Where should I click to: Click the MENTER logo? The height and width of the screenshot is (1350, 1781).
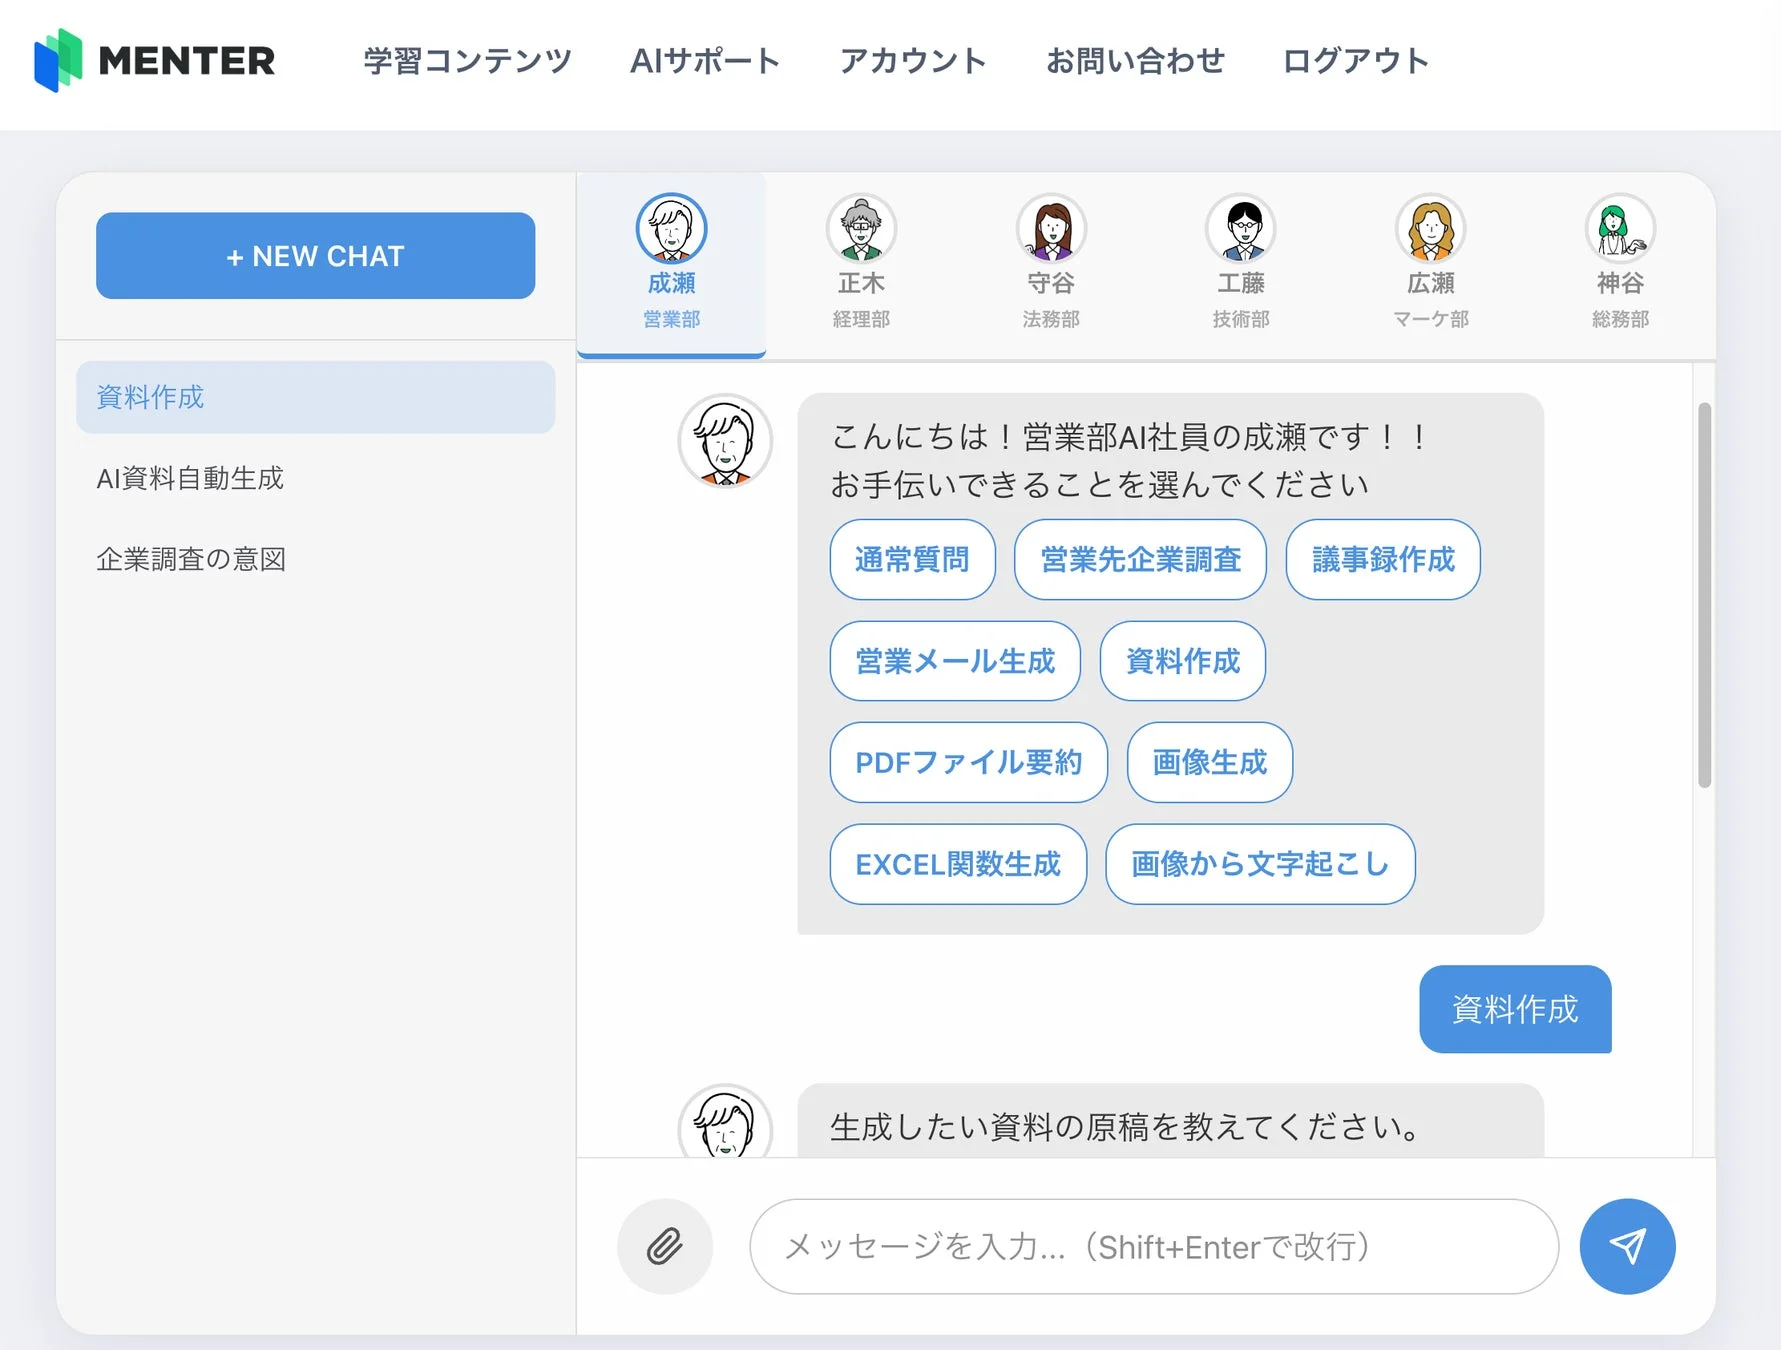tap(155, 60)
